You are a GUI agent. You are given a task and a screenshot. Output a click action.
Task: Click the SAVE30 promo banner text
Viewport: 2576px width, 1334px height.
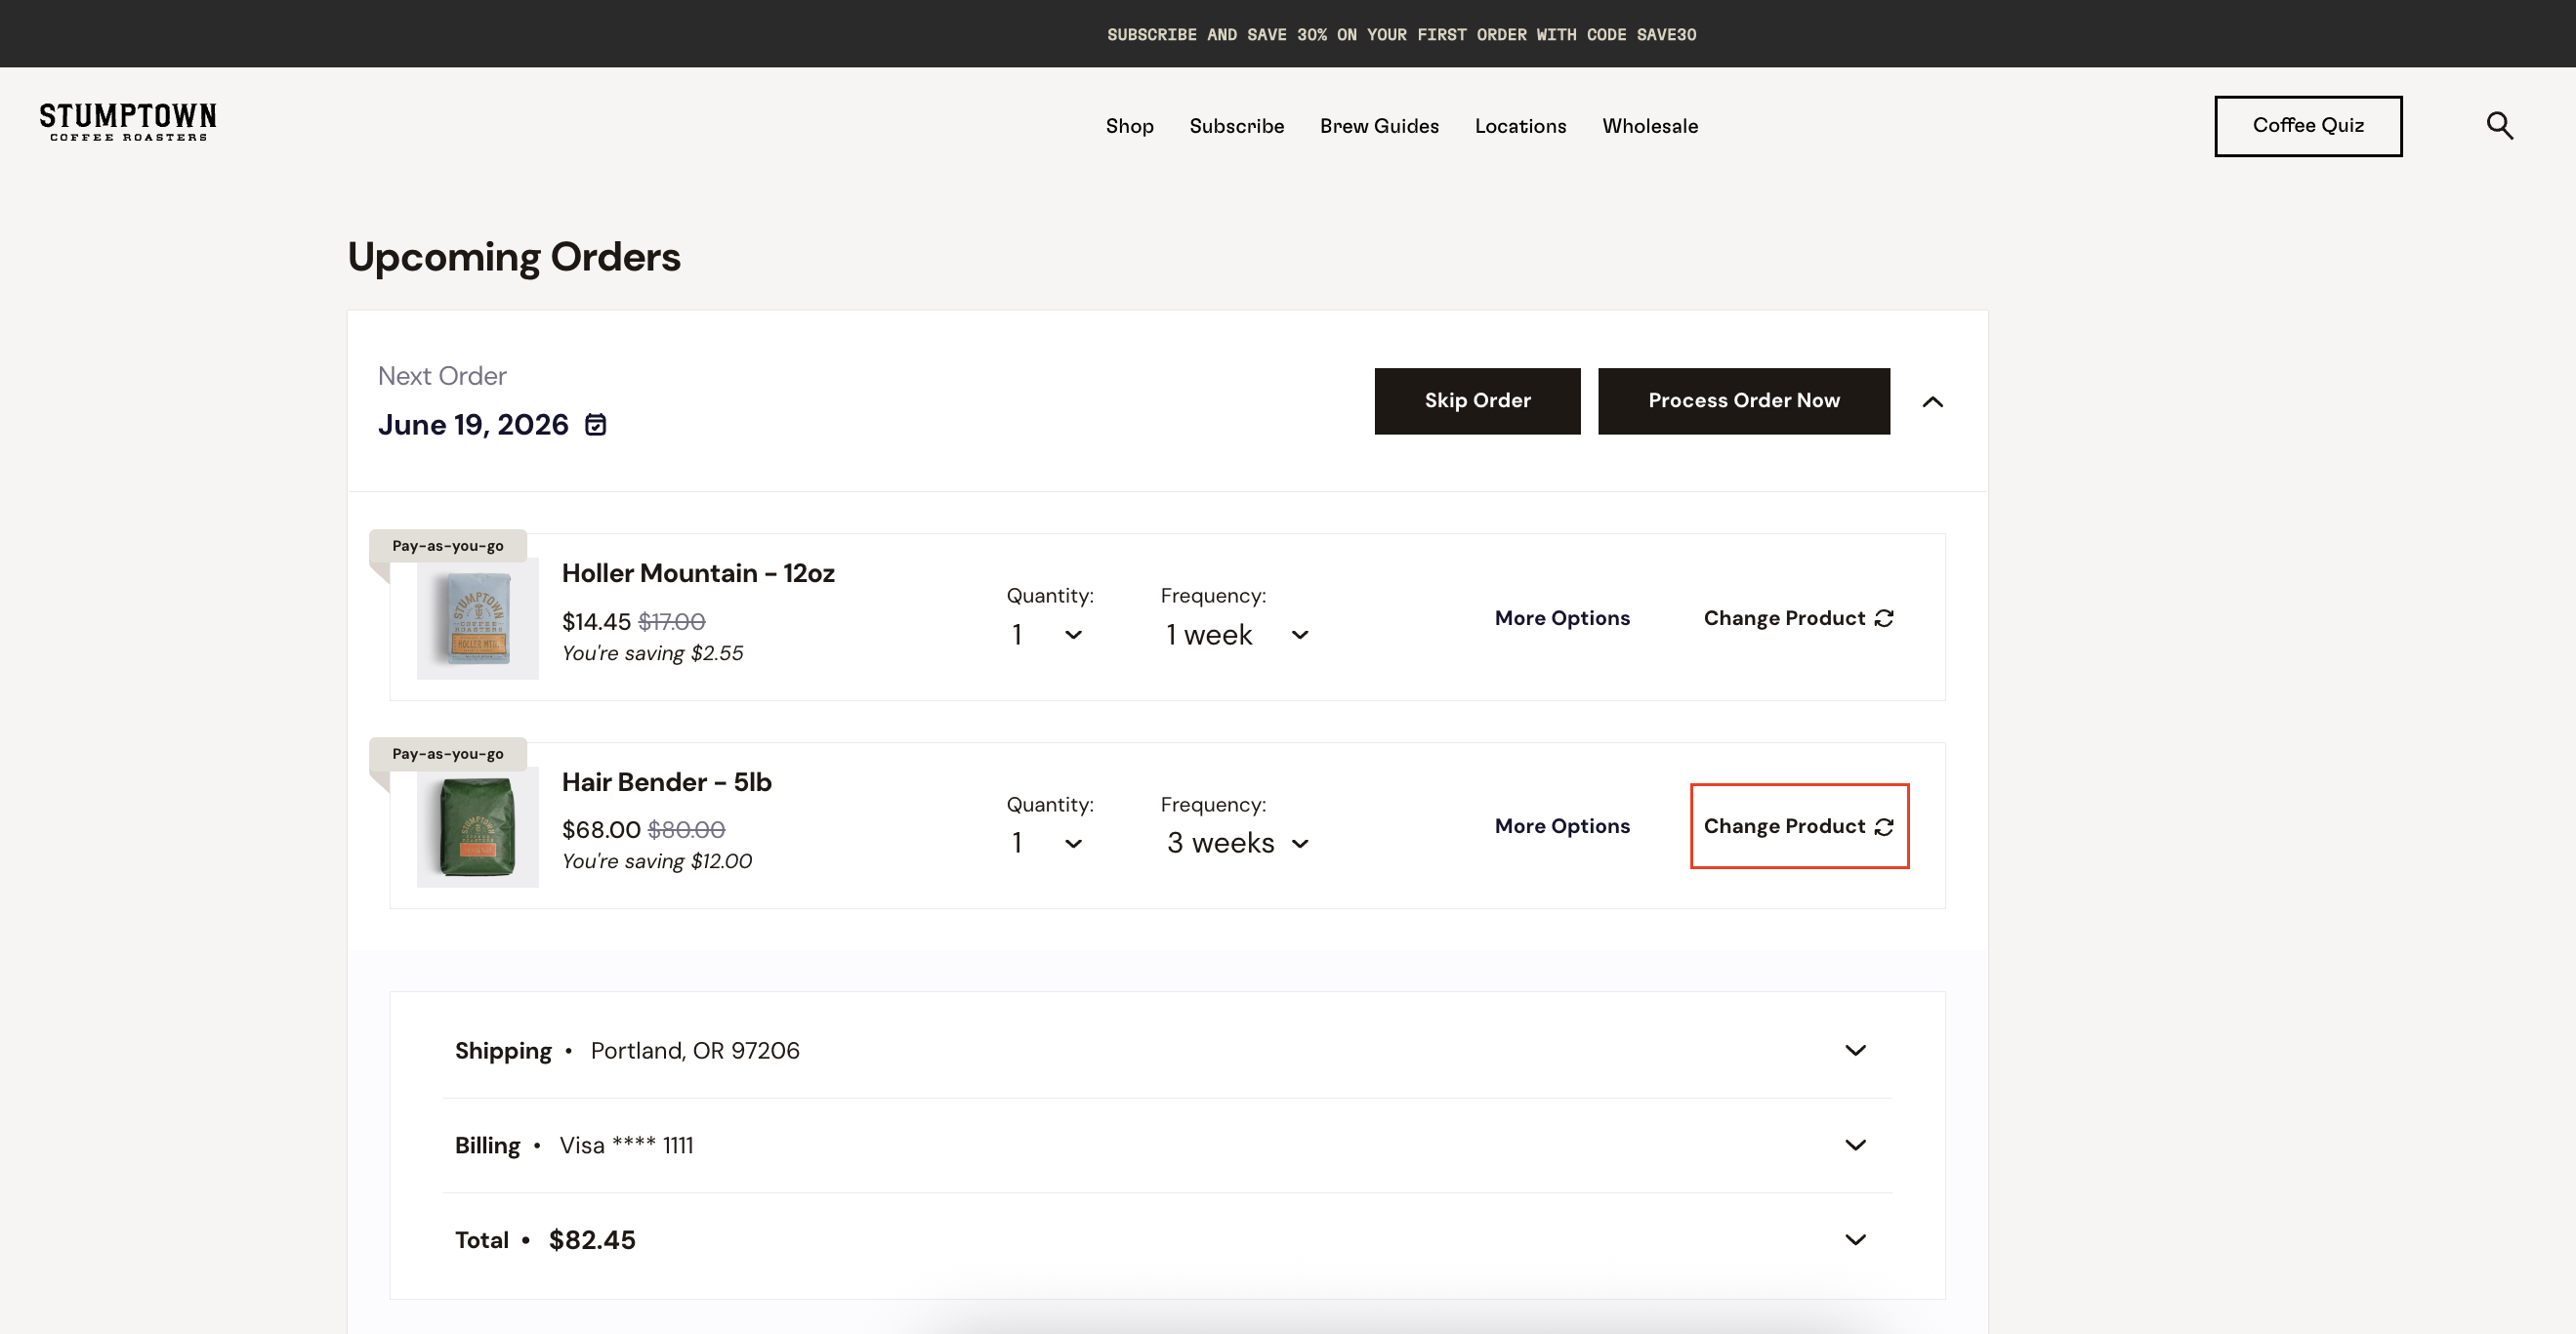click(1401, 35)
